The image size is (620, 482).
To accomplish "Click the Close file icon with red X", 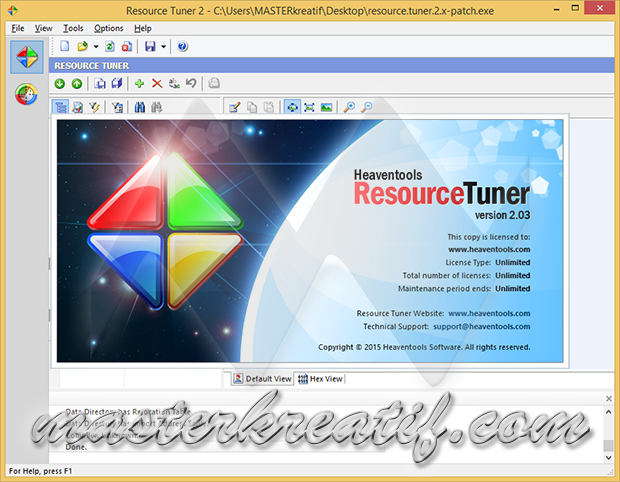I will click(127, 46).
